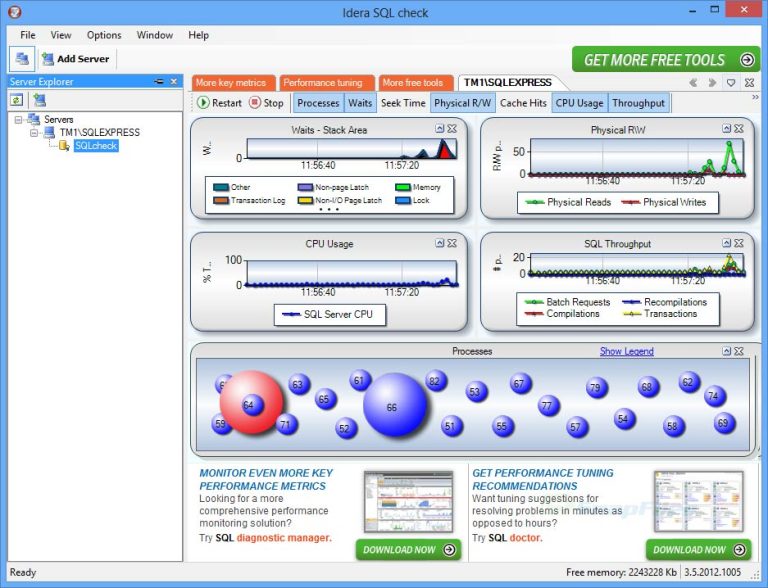The height and width of the screenshot is (588, 768).
Task: Stop monitoring with the Stop button
Action: (x=266, y=103)
